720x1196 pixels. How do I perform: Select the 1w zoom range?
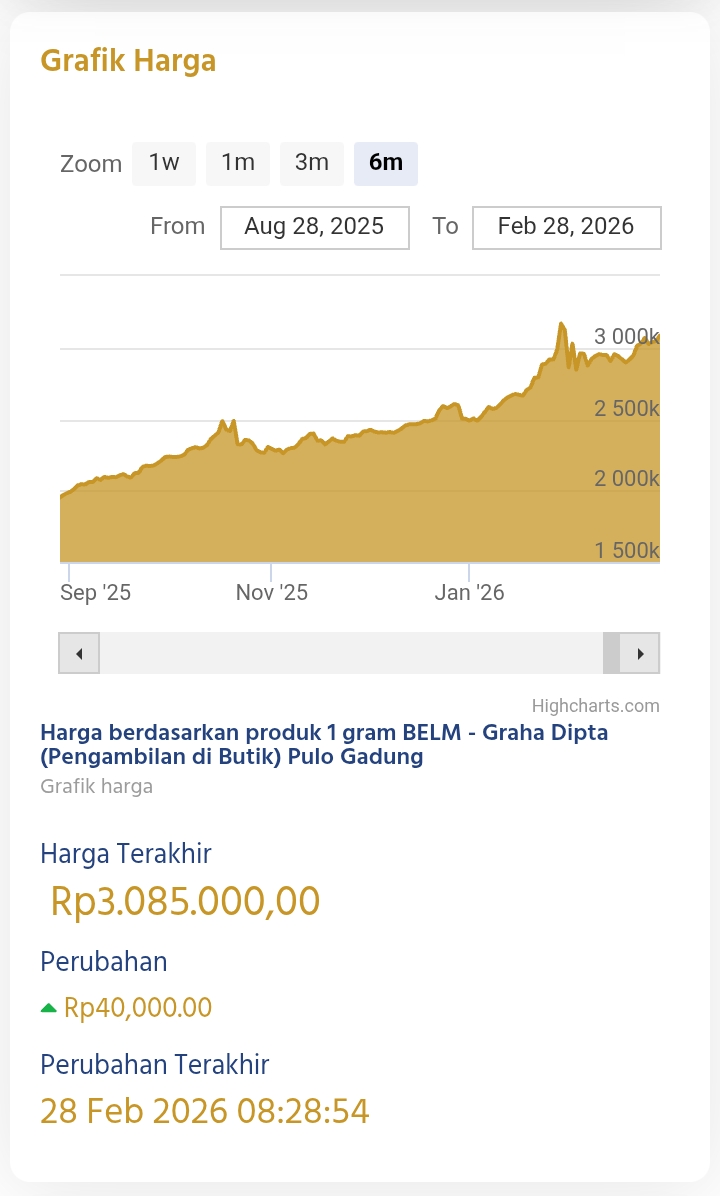pyautogui.click(x=164, y=163)
